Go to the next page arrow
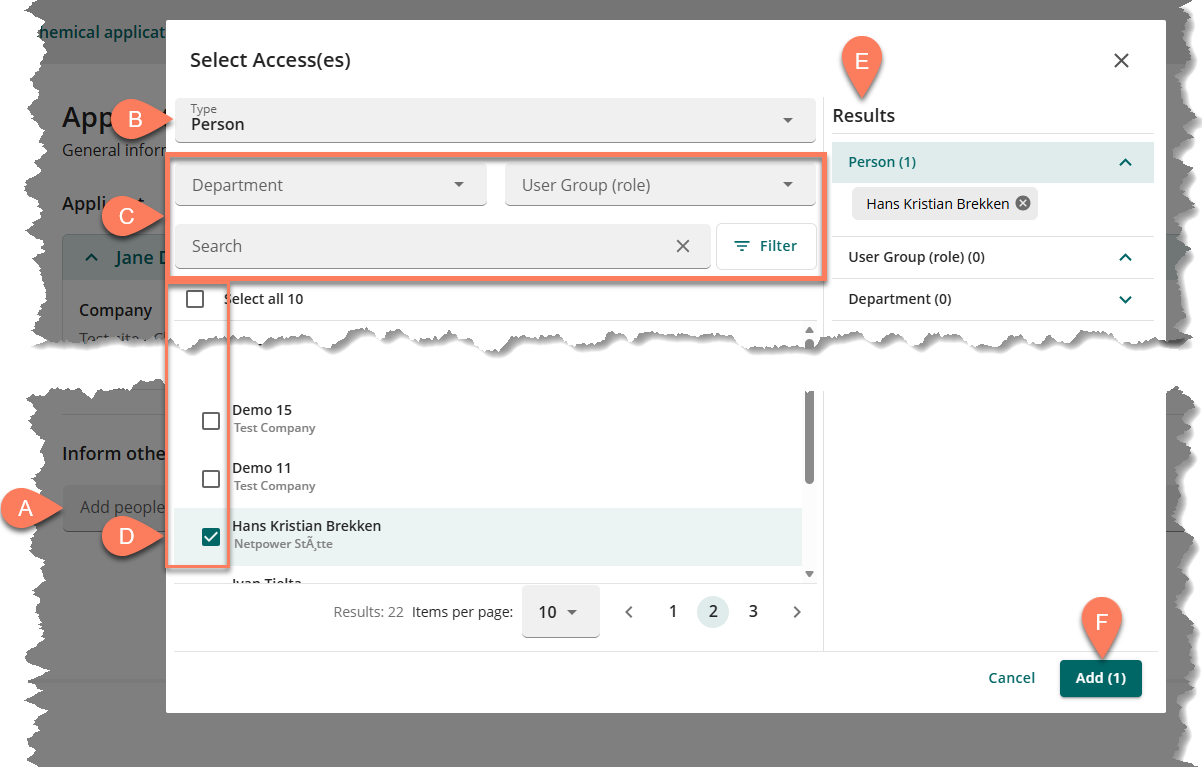The width and height of the screenshot is (1202, 767). [797, 612]
